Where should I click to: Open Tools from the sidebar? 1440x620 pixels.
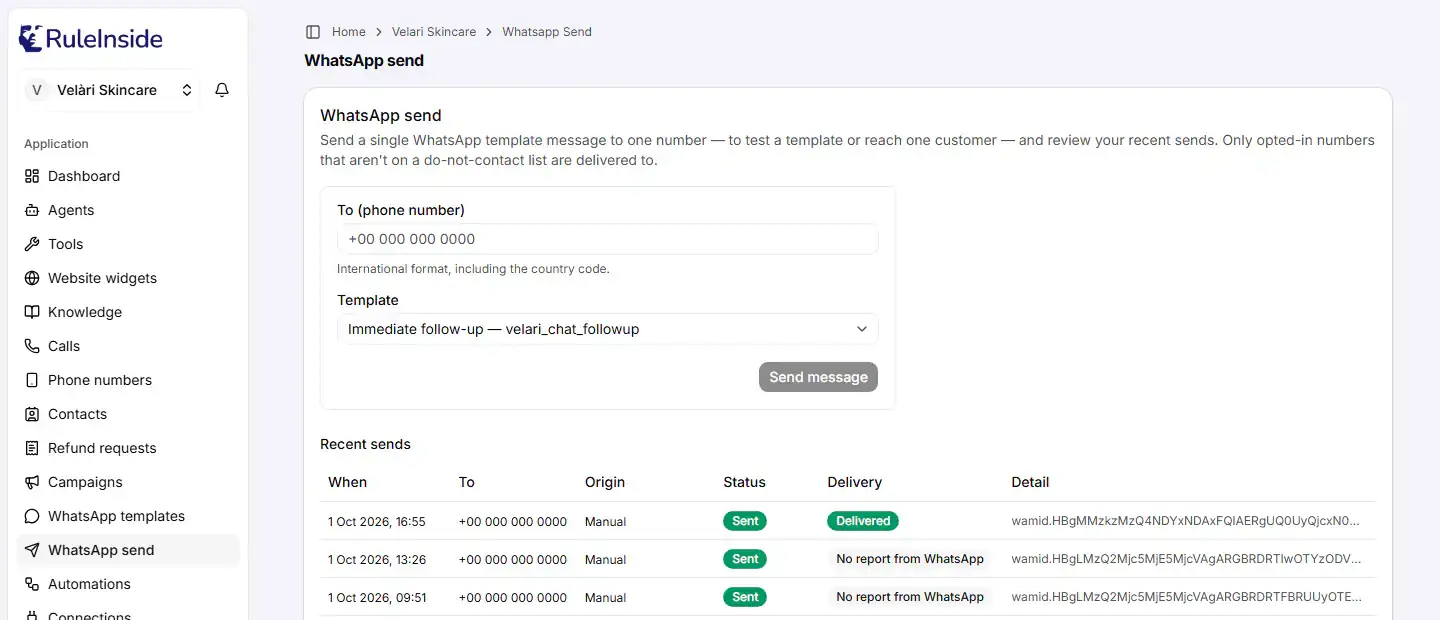coord(128,244)
